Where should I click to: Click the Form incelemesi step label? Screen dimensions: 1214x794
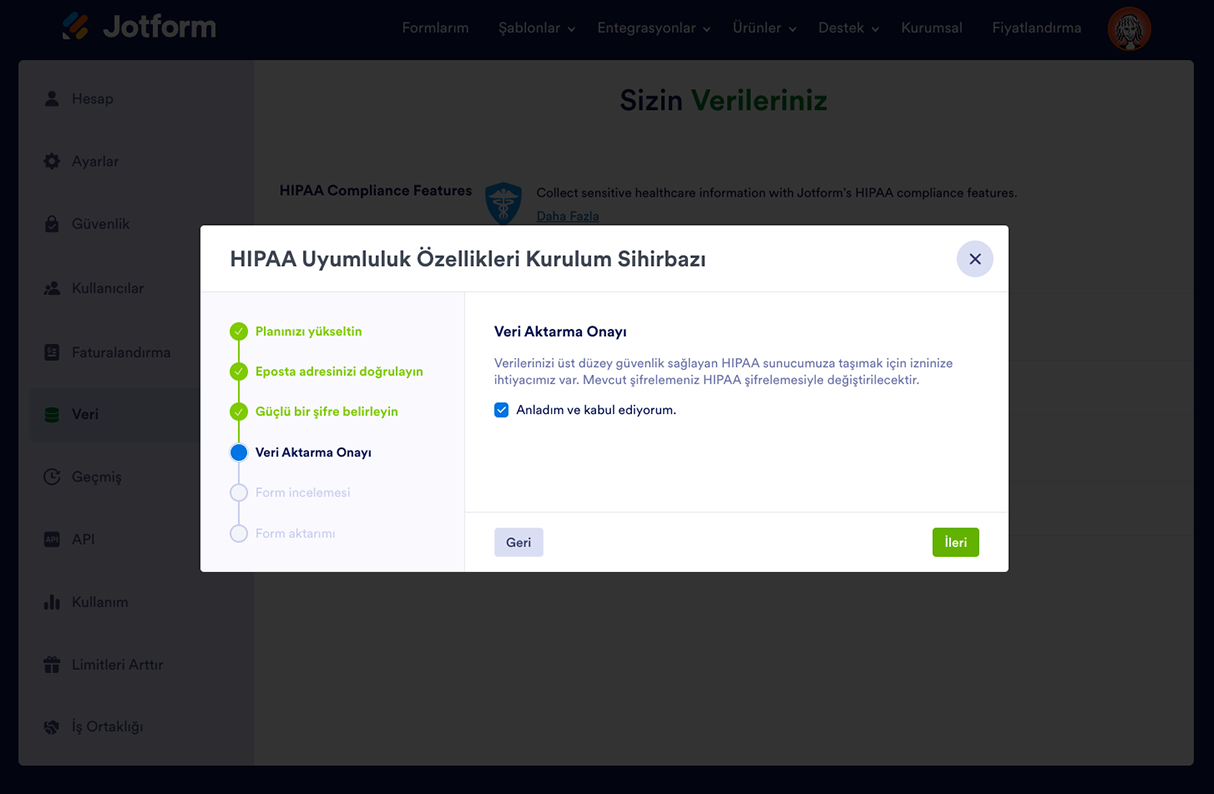(302, 492)
